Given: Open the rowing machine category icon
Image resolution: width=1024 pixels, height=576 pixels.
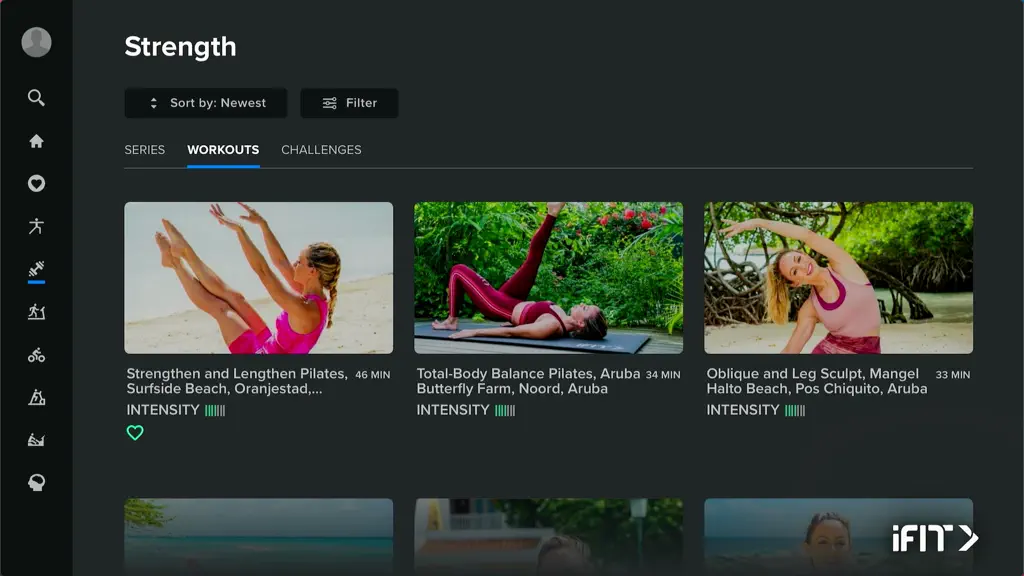Looking at the screenshot, I should click(36, 440).
